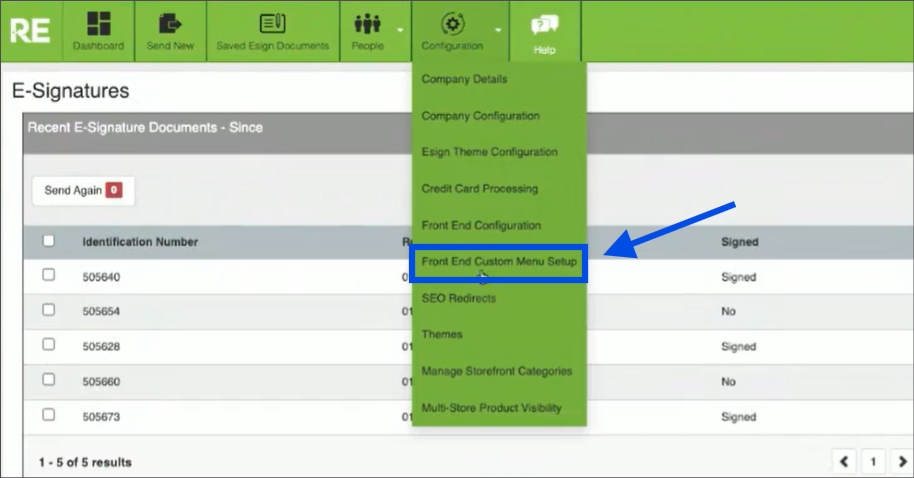Viewport: 914px width, 478px height.
Task: Check the box for document 505640
Action: [x=49, y=275]
